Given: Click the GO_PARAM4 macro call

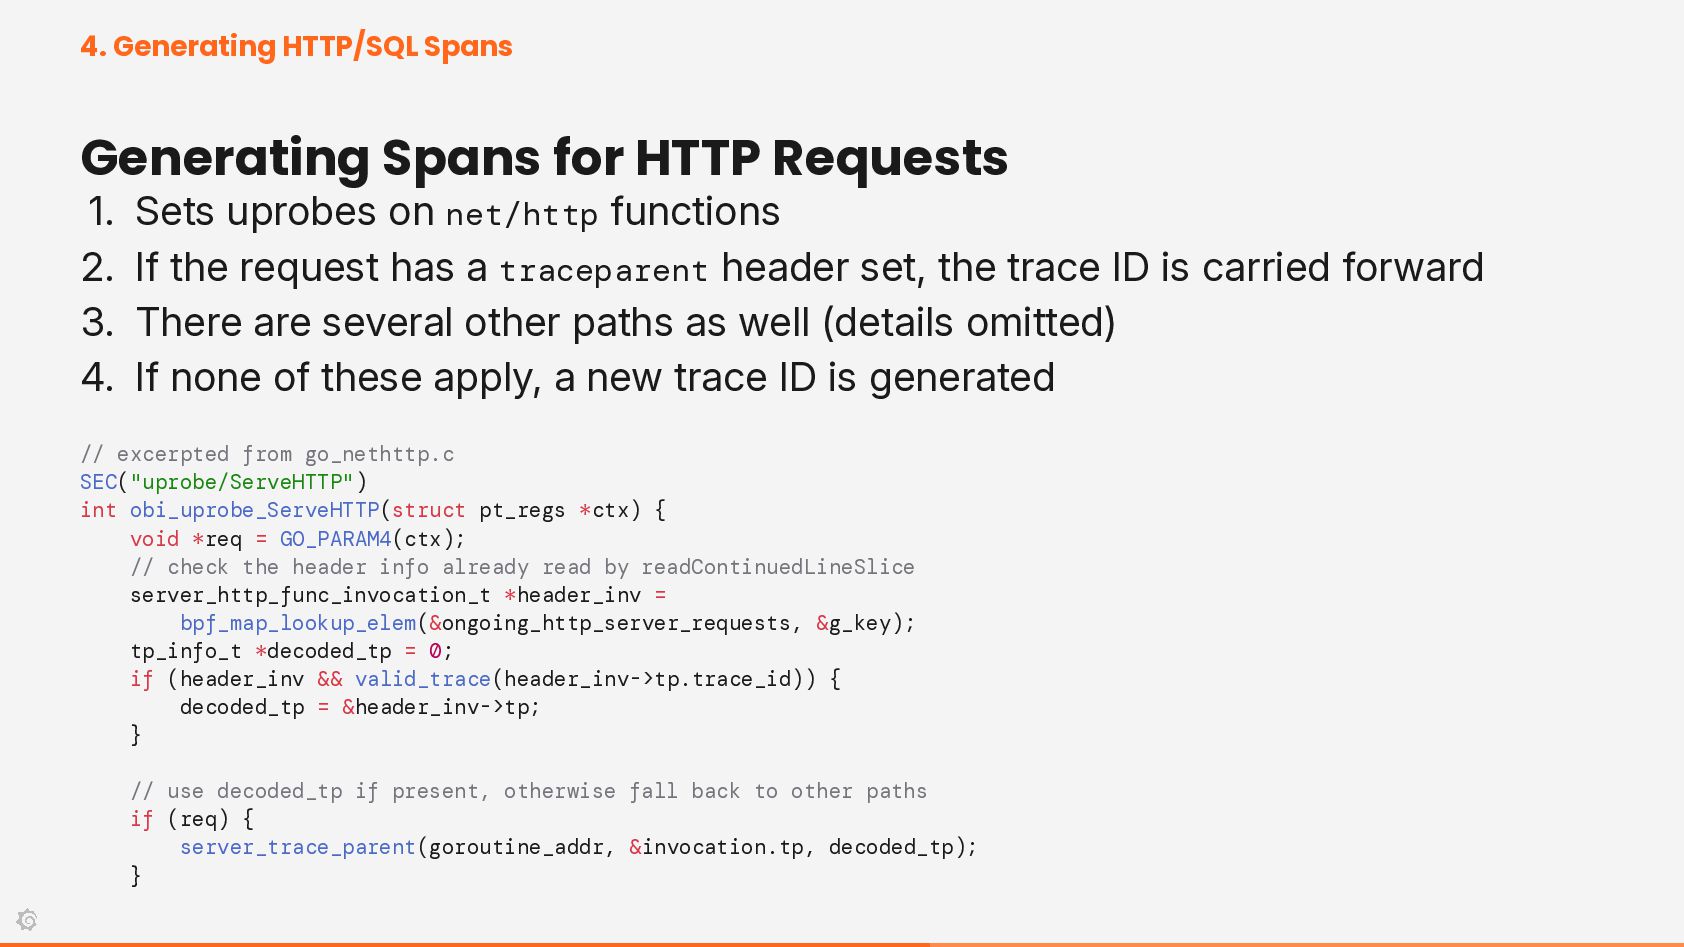Looking at the screenshot, I should click(335, 539).
